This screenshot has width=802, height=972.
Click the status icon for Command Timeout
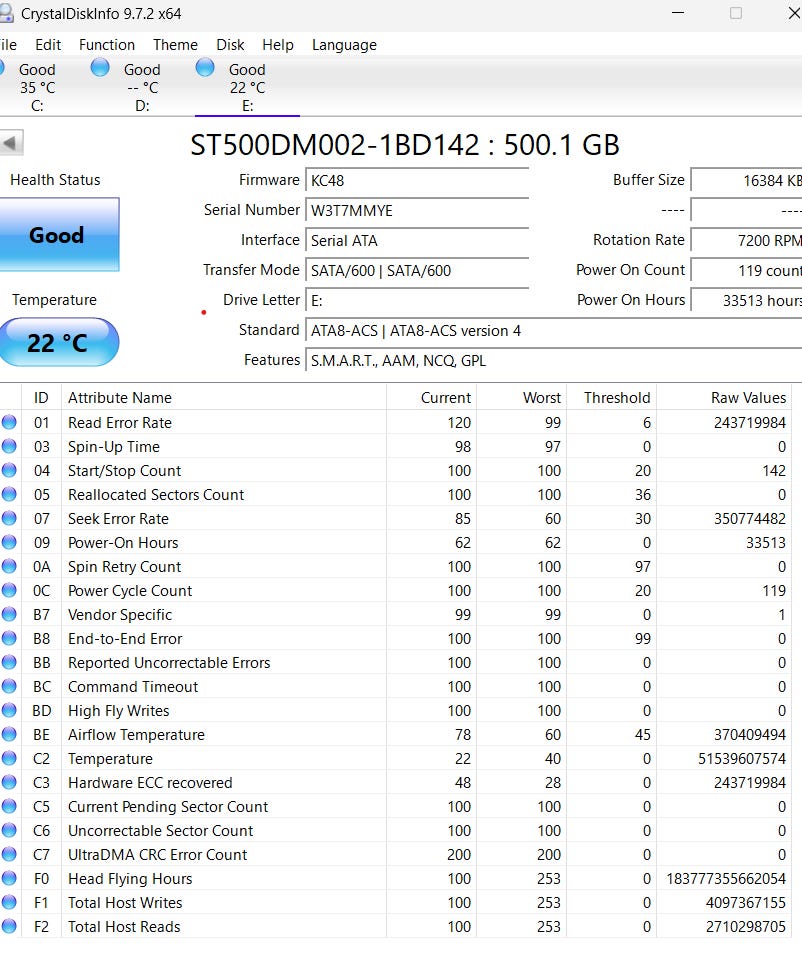coord(9,686)
